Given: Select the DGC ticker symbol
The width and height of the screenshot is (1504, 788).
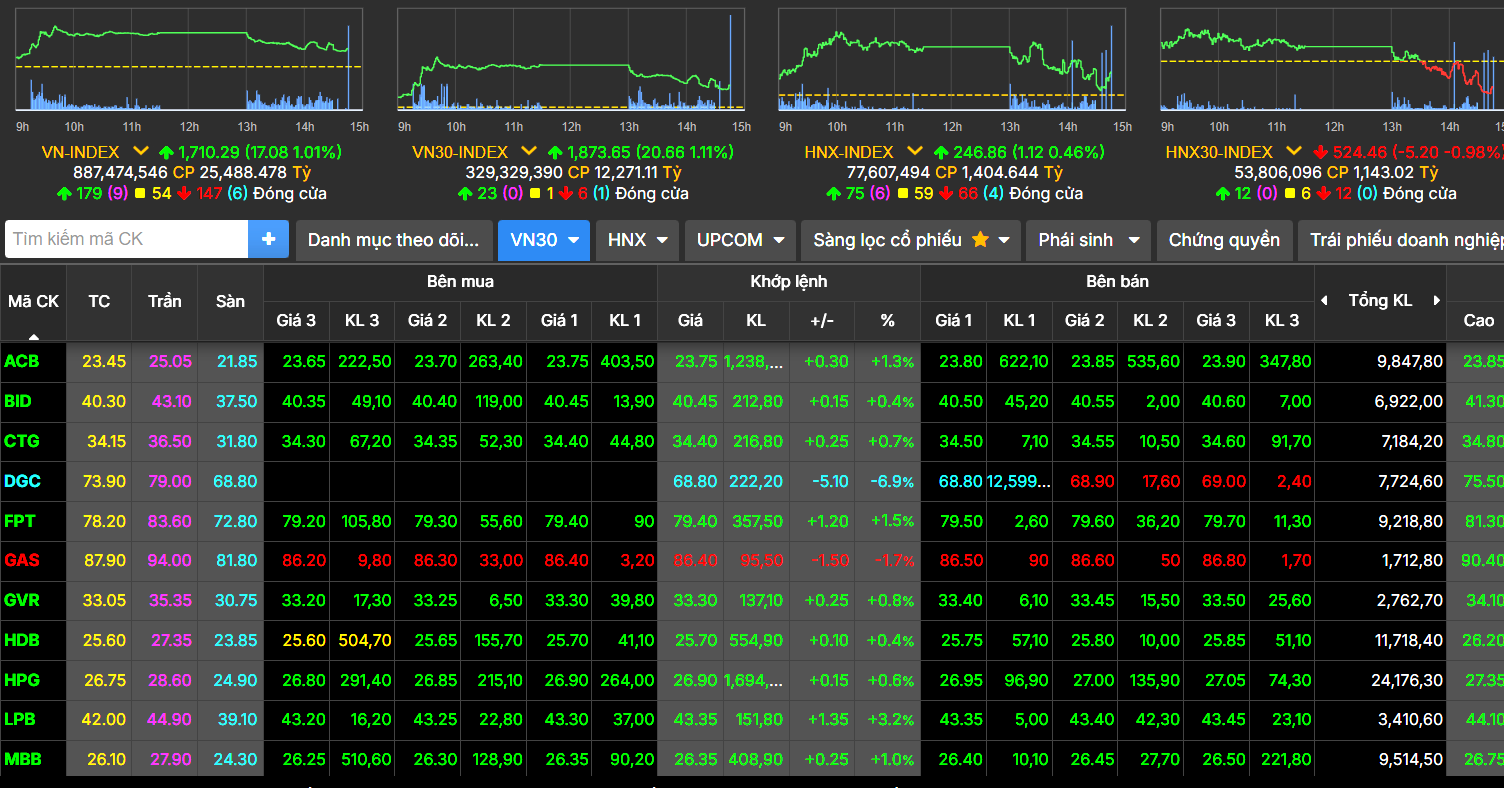Looking at the screenshot, I should [x=22, y=481].
